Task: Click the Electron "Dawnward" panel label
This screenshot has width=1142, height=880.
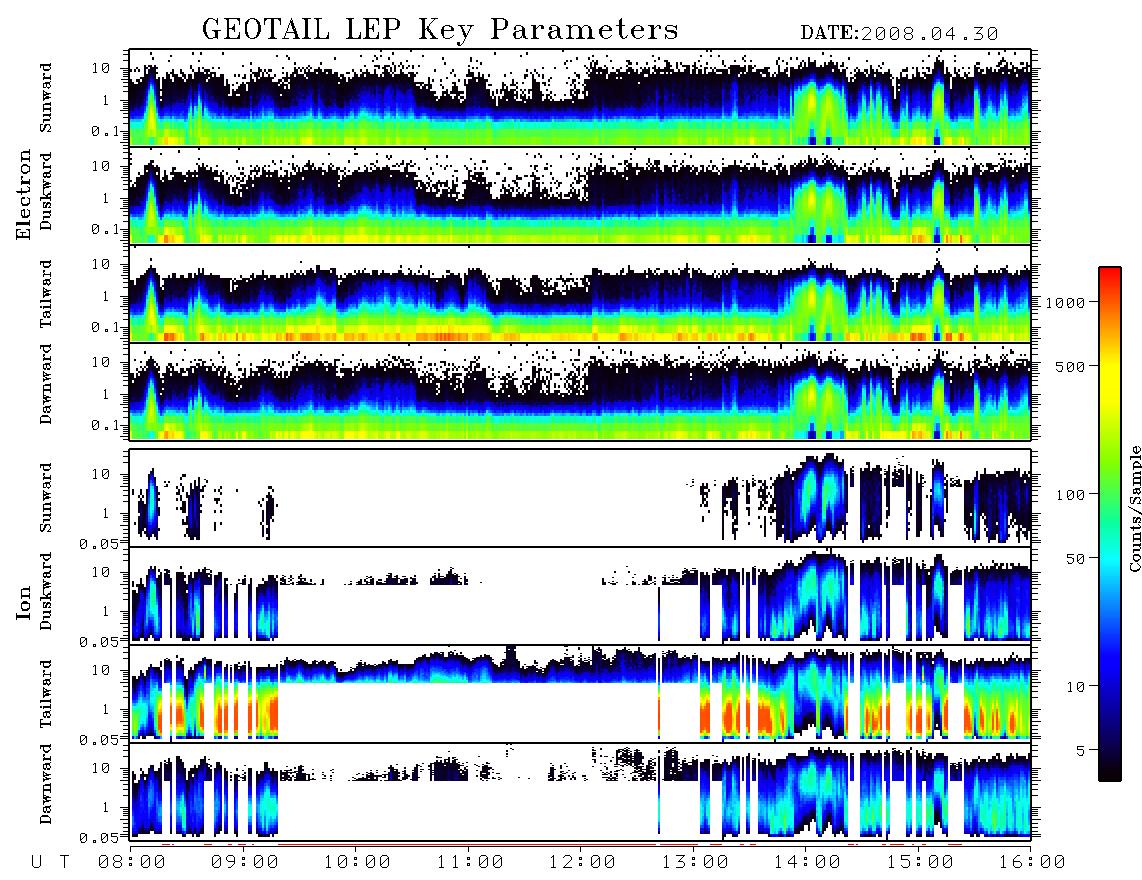Action: point(46,384)
